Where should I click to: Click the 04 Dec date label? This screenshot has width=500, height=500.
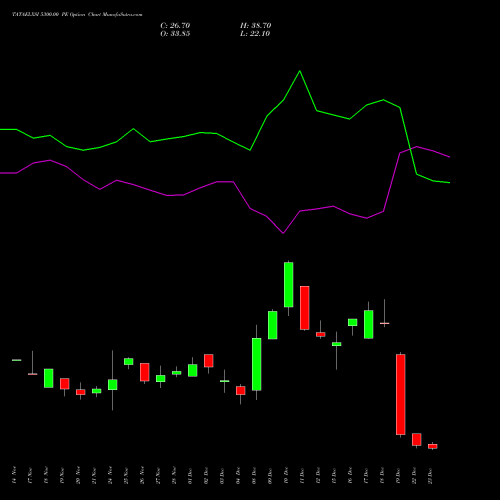tap(238, 475)
